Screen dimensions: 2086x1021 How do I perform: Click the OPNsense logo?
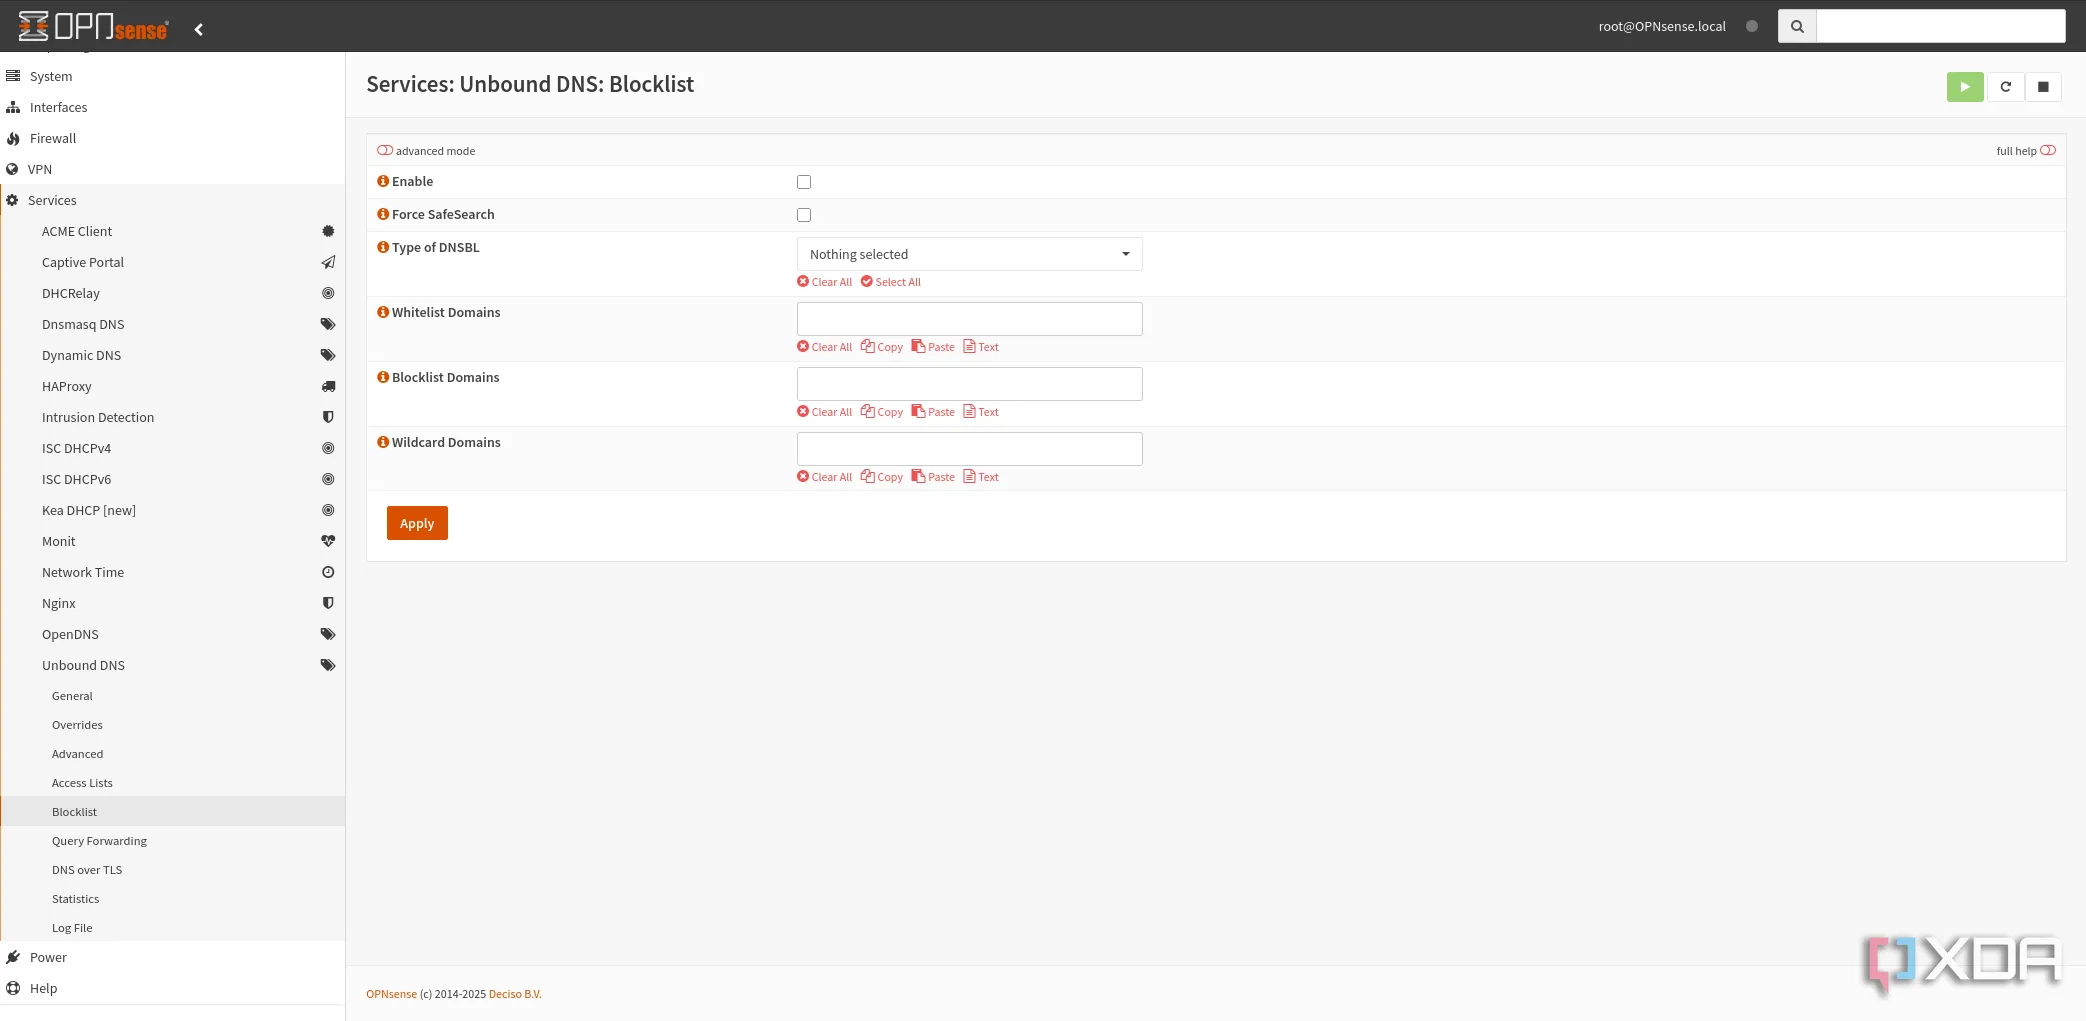click(x=93, y=26)
